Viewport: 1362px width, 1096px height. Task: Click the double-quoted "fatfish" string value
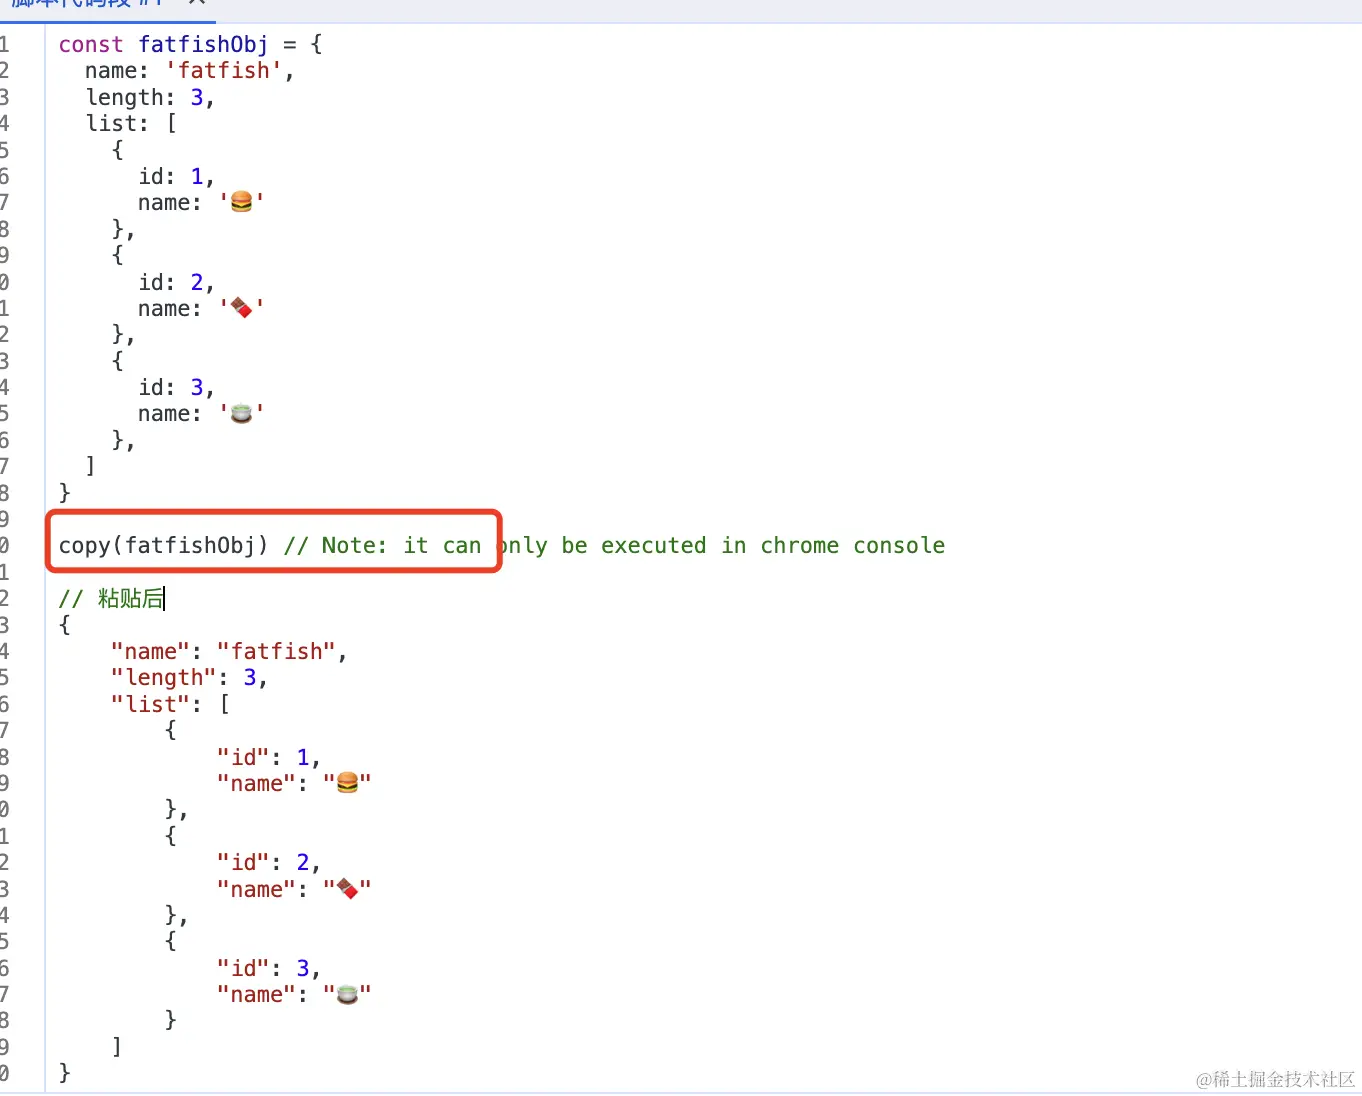tap(276, 651)
